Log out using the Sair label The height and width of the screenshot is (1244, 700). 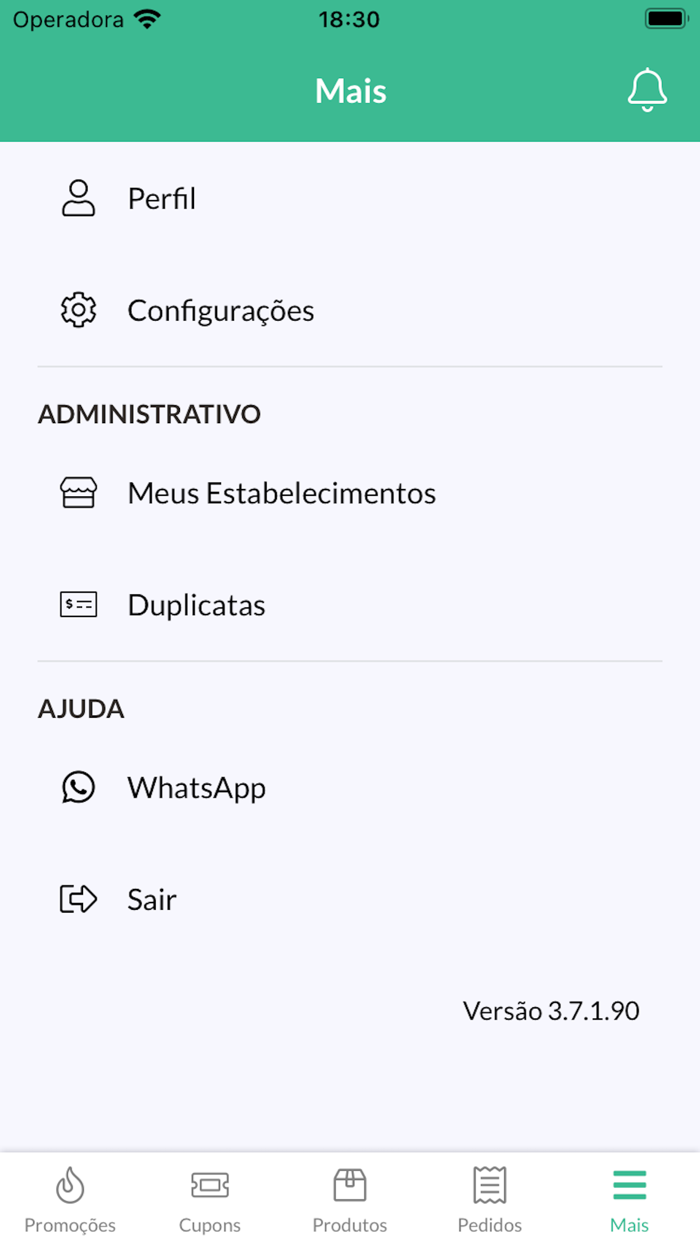coord(152,899)
